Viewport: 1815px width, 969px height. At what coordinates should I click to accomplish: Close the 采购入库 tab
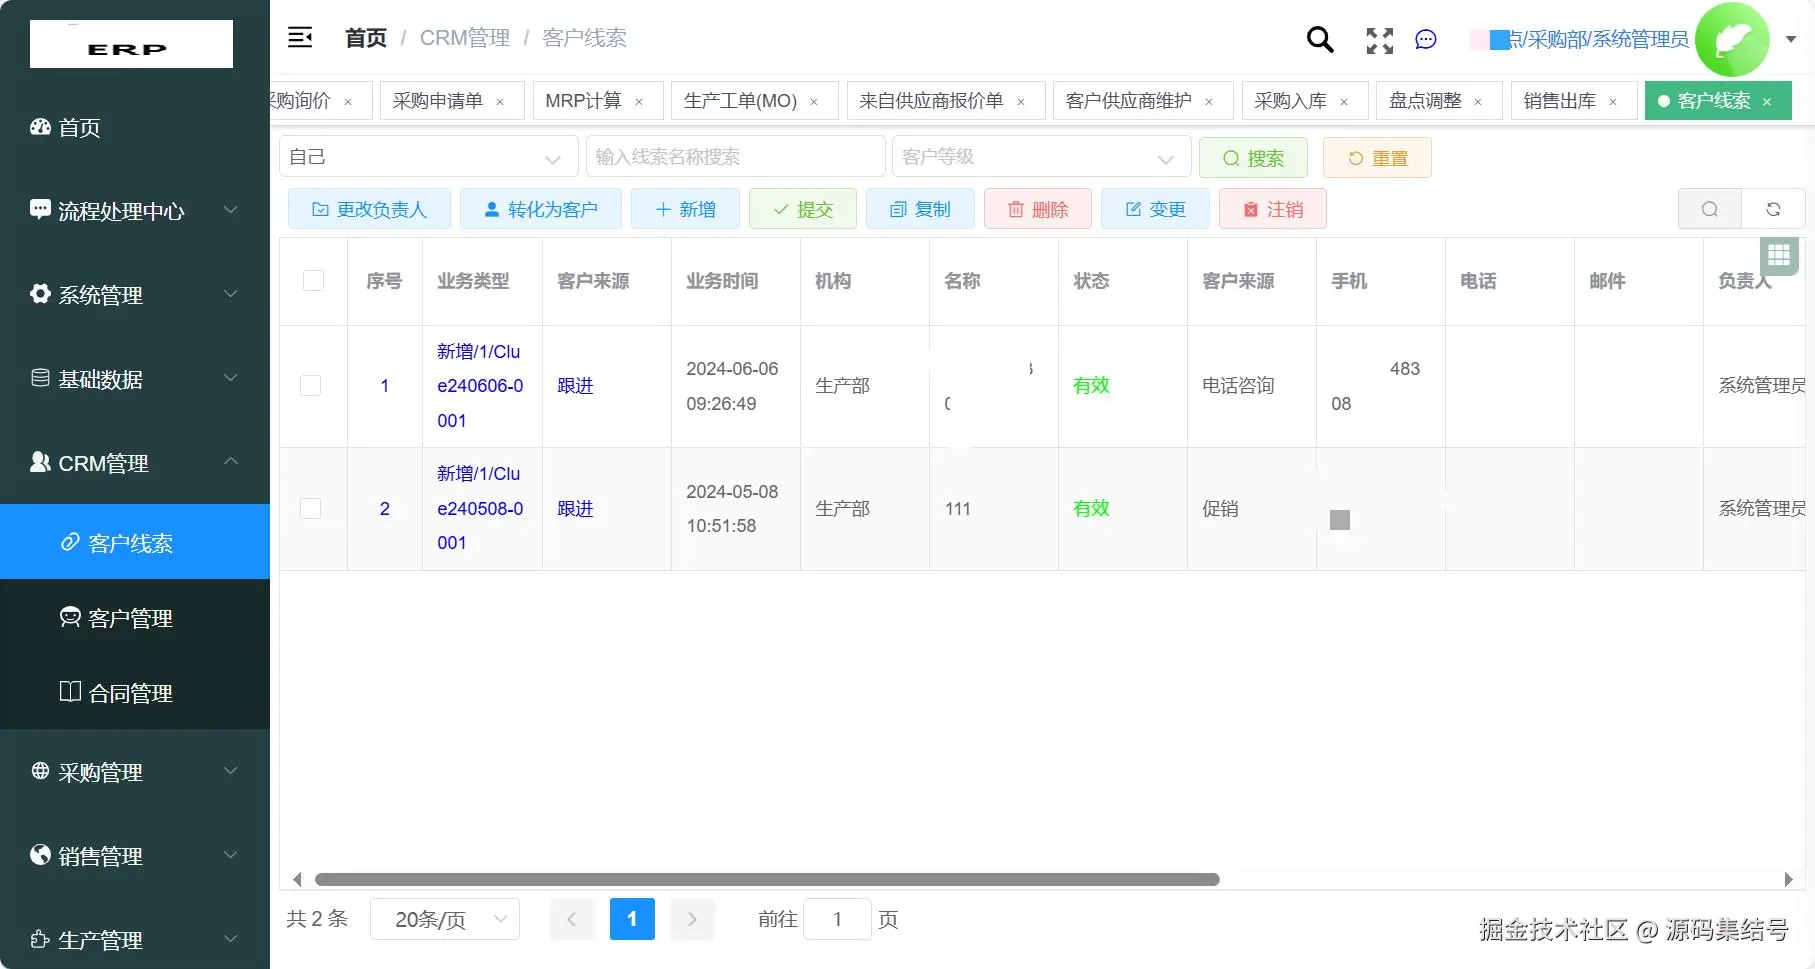click(x=1344, y=102)
